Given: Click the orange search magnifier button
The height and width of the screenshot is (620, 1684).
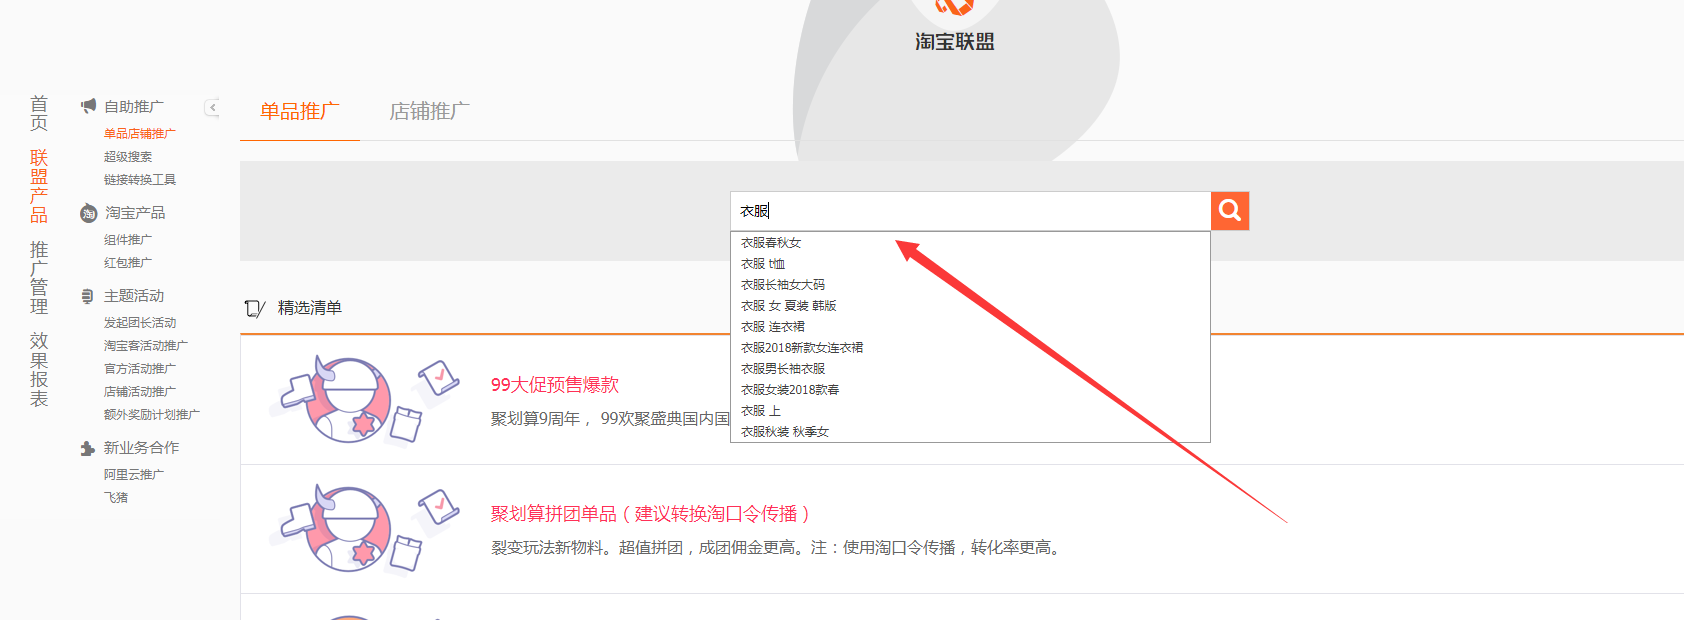Looking at the screenshot, I should click(1230, 211).
